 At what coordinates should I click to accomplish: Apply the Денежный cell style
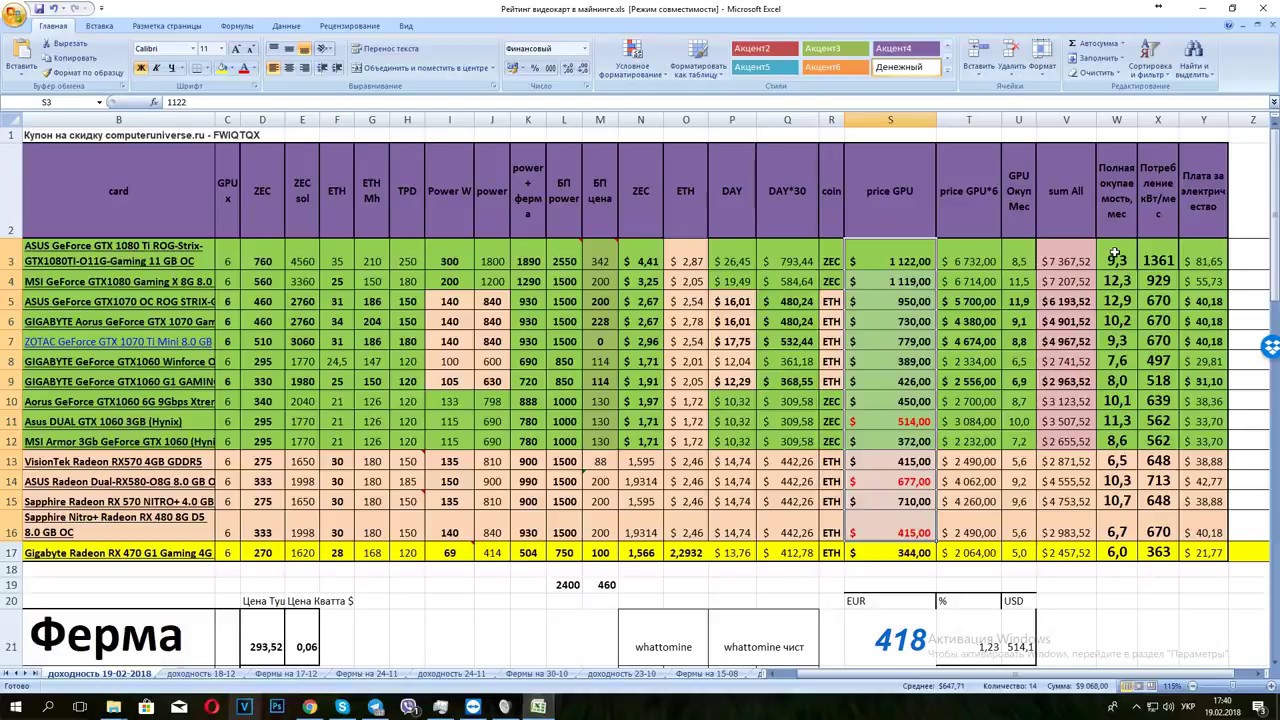click(905, 67)
